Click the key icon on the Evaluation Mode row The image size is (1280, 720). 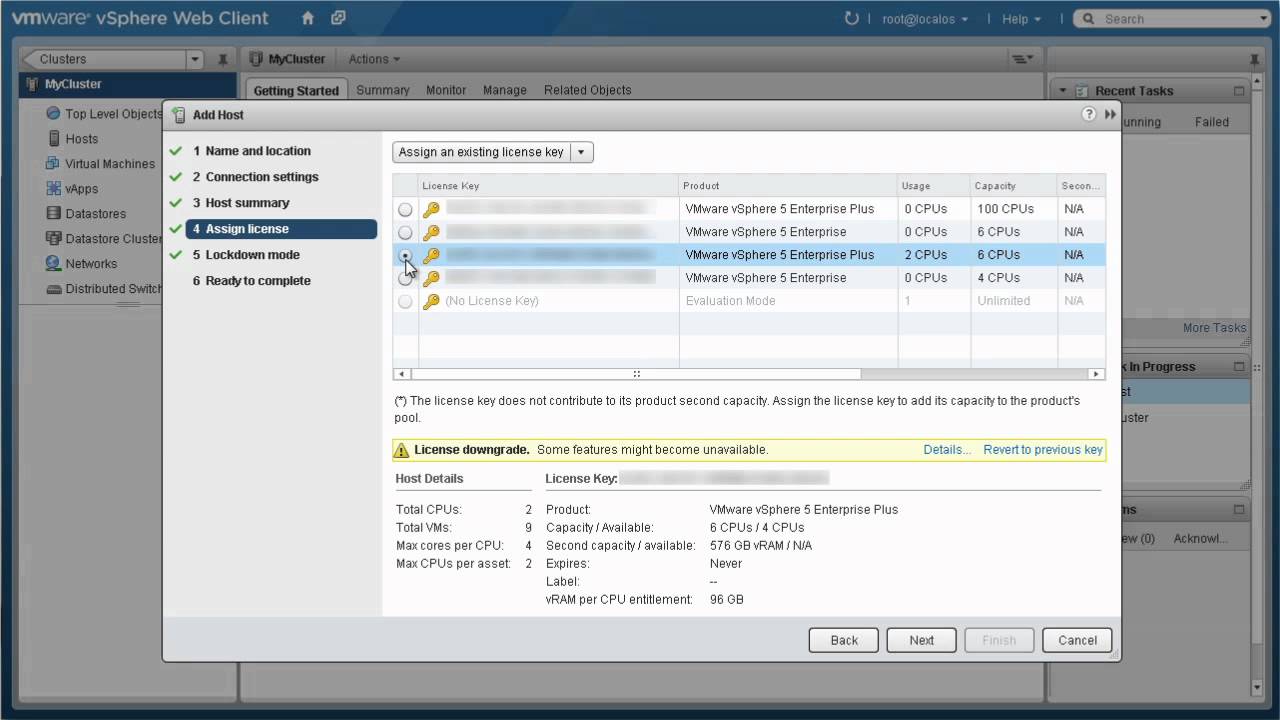click(x=430, y=301)
